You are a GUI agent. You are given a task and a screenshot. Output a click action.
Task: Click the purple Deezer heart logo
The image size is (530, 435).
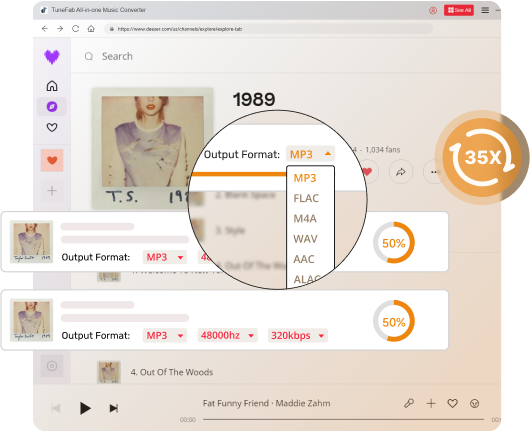[x=52, y=57]
